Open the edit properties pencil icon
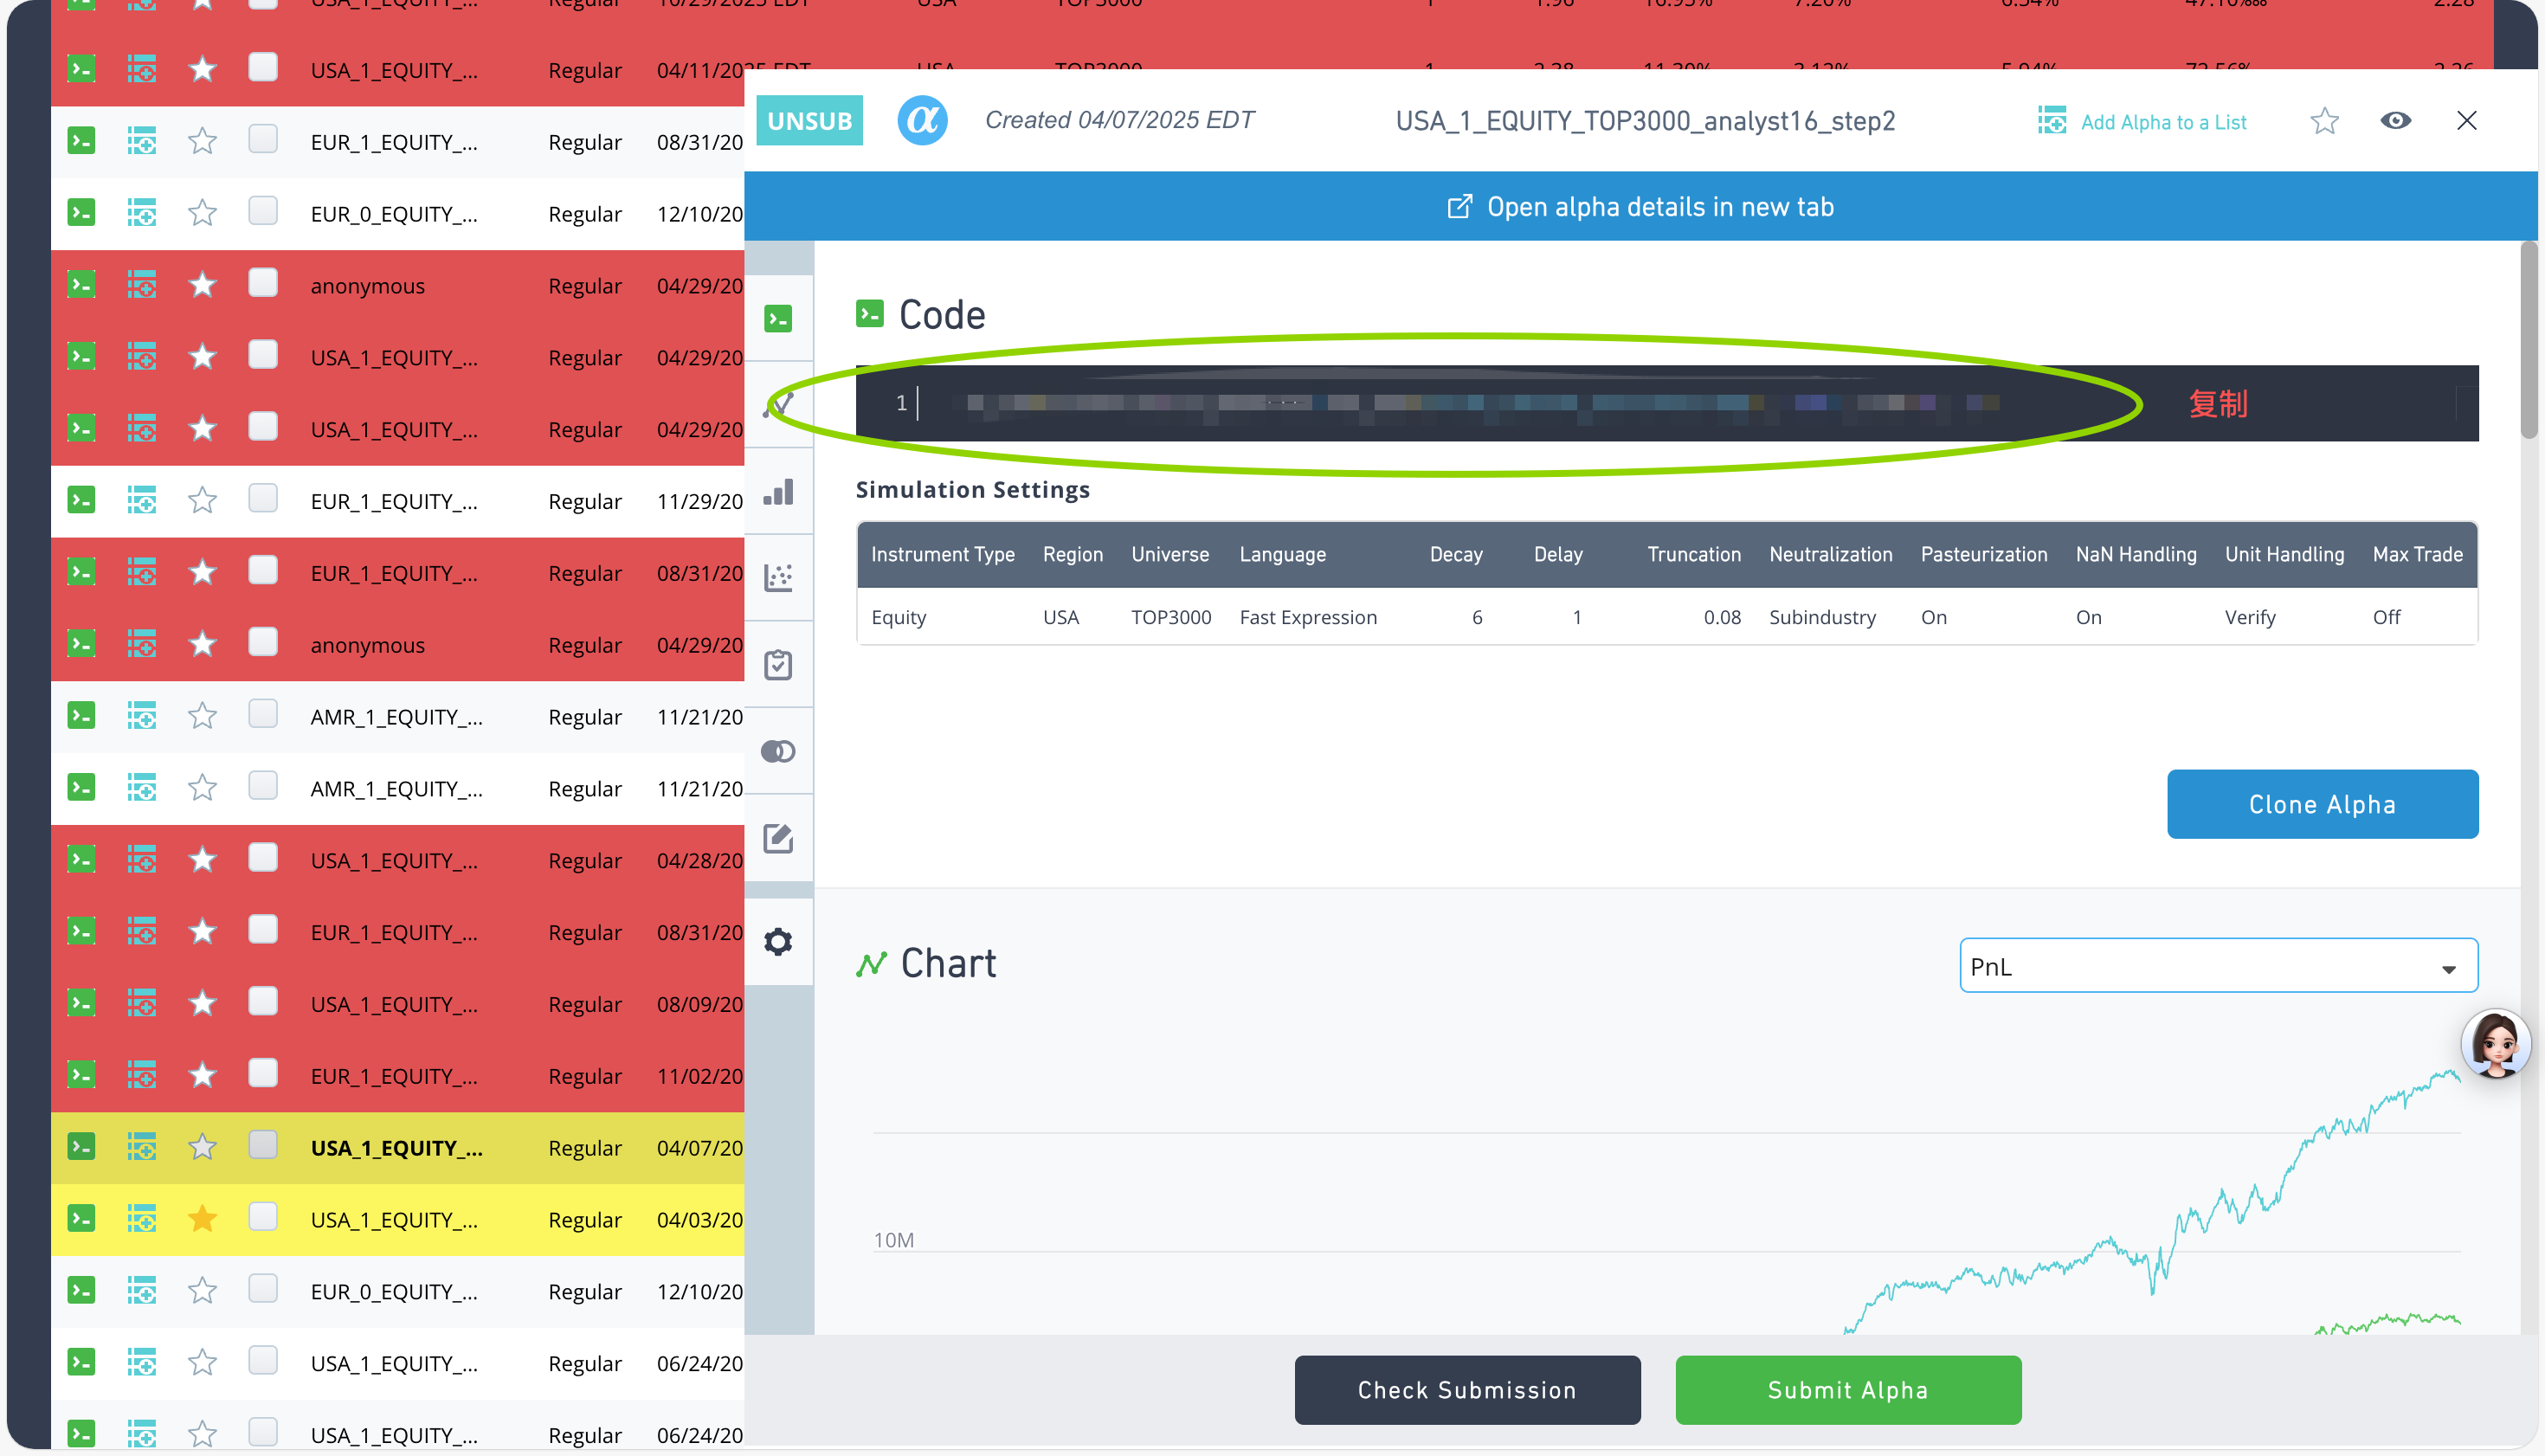 (x=778, y=838)
